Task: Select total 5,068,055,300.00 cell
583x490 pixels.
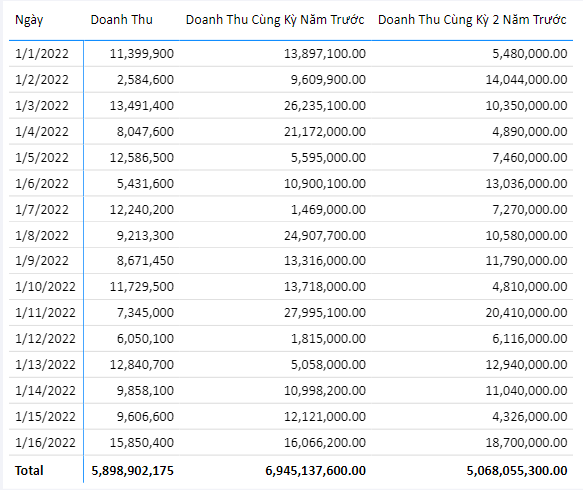Action: click(517, 471)
